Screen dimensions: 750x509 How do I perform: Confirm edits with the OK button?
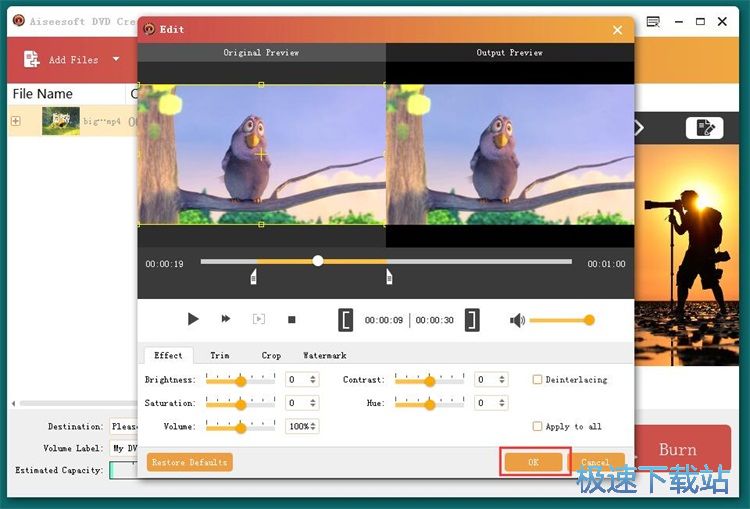pos(533,462)
